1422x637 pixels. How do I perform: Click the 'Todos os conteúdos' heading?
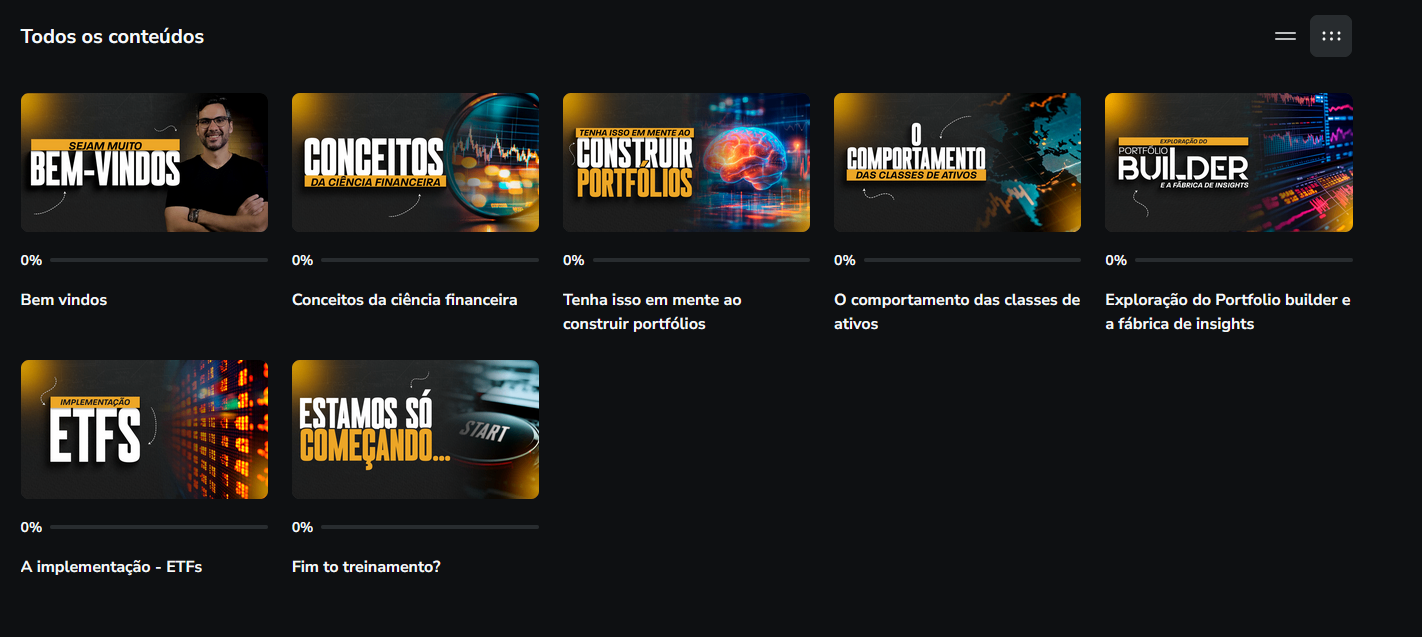click(112, 37)
